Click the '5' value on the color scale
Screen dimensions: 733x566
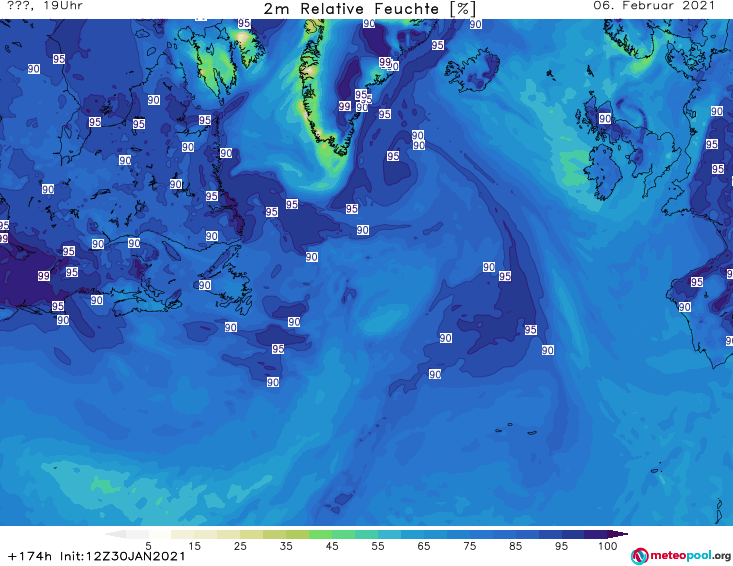(x=148, y=546)
